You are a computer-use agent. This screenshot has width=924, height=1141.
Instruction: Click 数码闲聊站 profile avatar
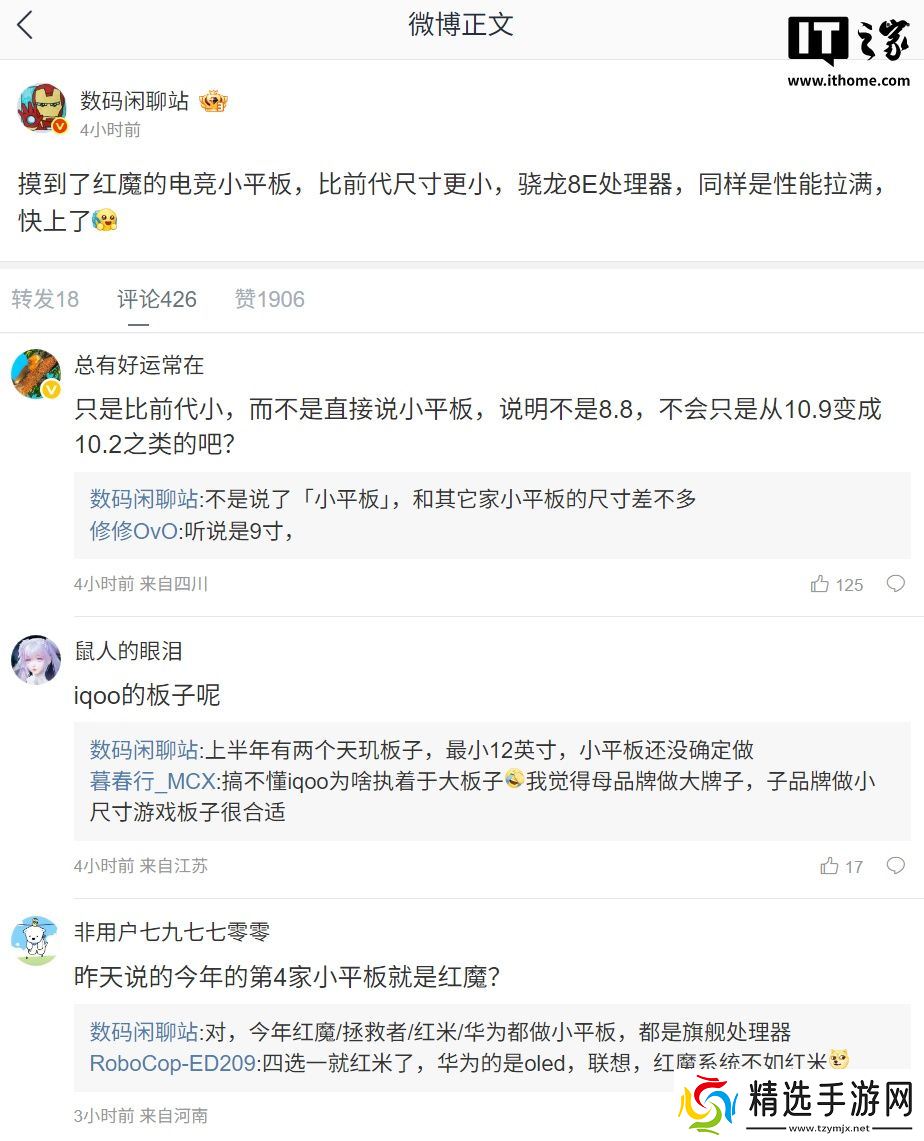coord(42,109)
